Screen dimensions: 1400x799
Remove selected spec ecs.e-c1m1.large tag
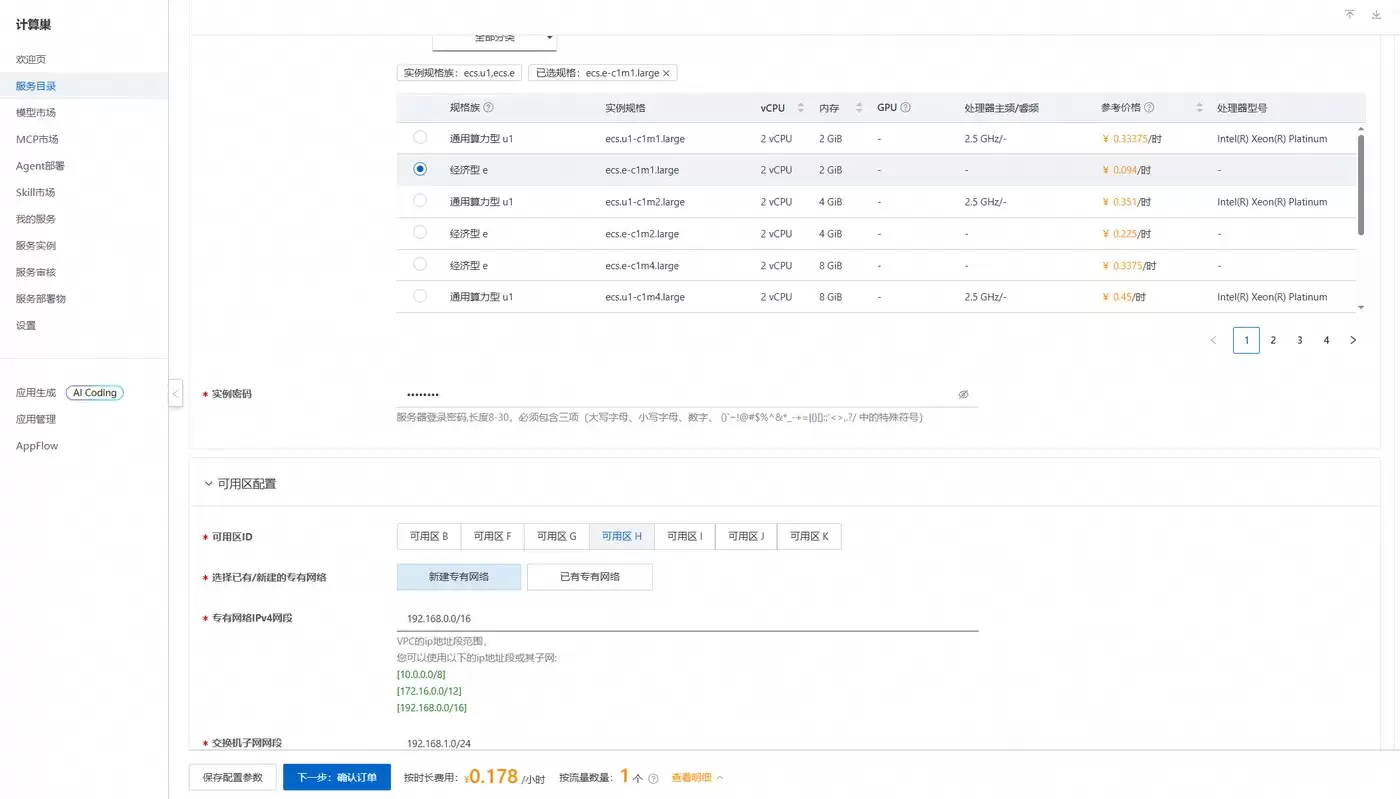(x=667, y=73)
